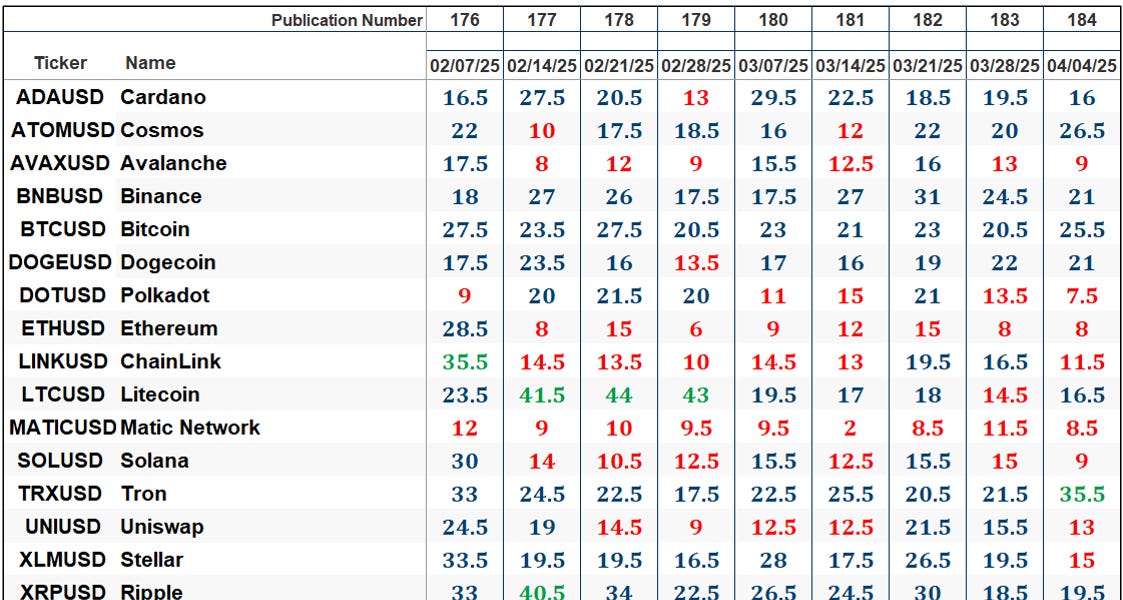Click the Avalanche name cell
The width and height of the screenshot is (1123, 600).
pos(173,163)
